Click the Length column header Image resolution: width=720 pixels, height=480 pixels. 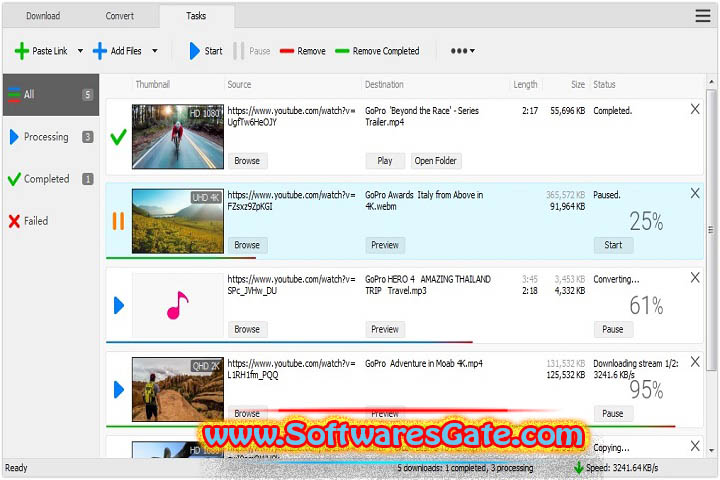(x=525, y=85)
